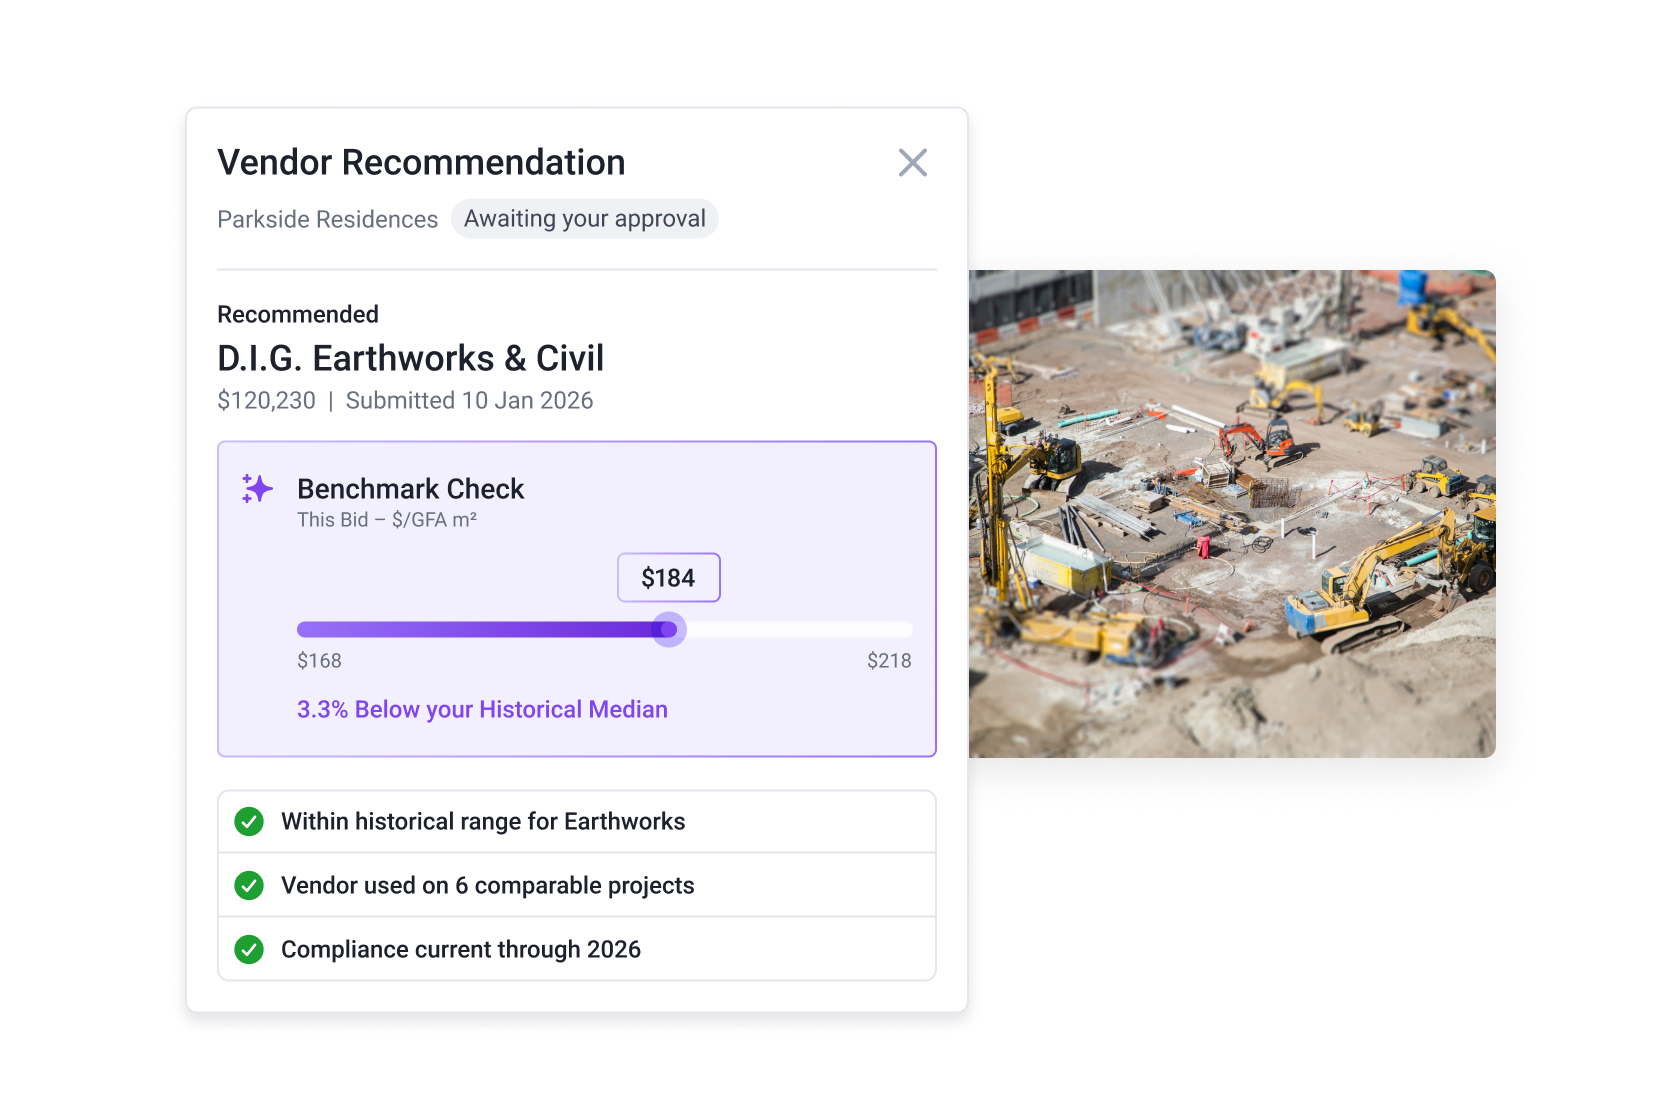The image size is (1680, 1120).
Task: Click the Parkside Residences project name
Action: [x=327, y=219]
